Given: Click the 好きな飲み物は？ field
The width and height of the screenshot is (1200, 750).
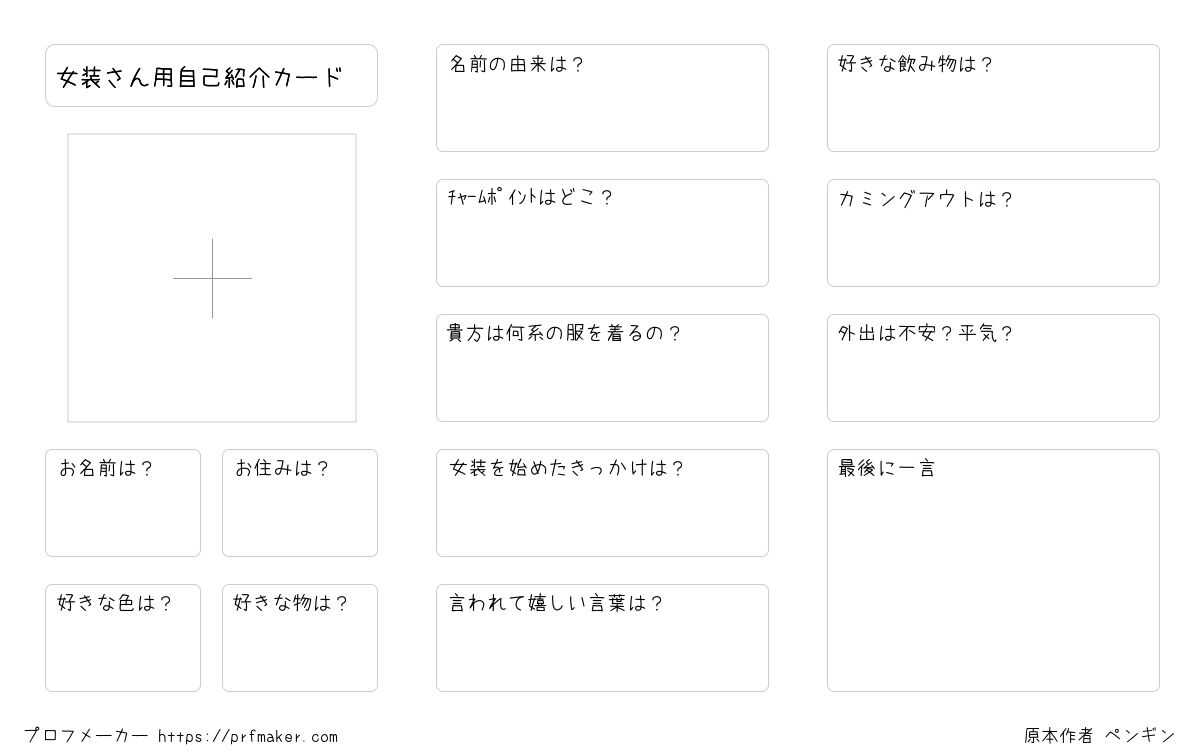Looking at the screenshot, I should point(993,98).
